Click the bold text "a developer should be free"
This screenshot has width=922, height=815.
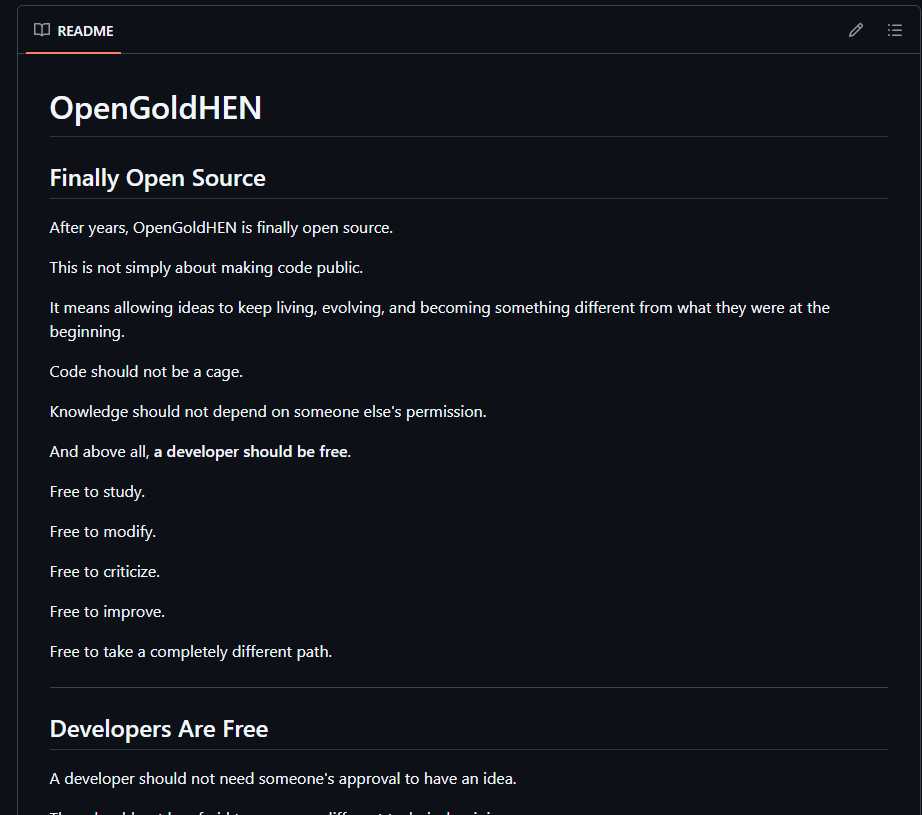[251, 452]
